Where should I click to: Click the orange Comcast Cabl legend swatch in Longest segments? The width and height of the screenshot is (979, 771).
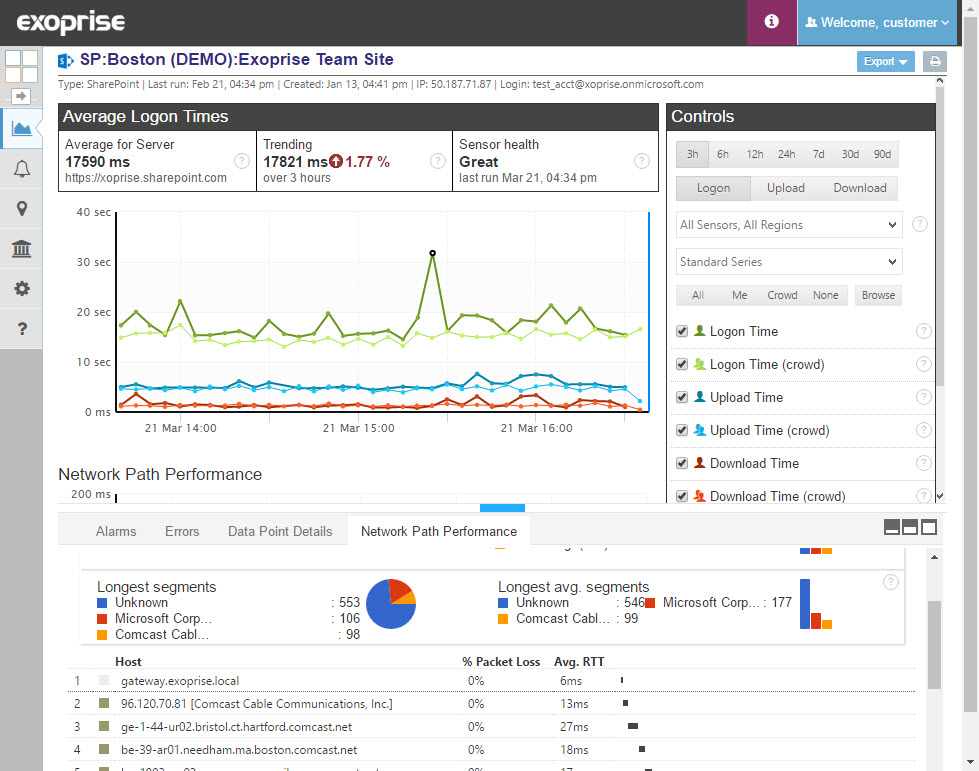102,635
